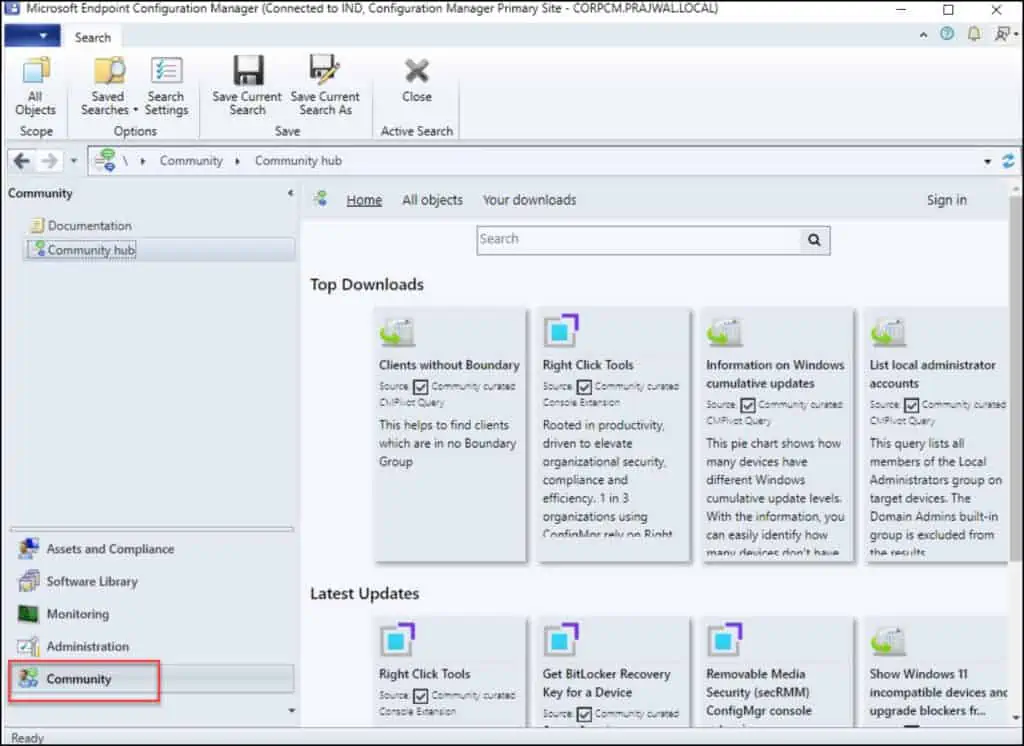
Task: Open the Assets and Compliance workspace
Action: 151,549
